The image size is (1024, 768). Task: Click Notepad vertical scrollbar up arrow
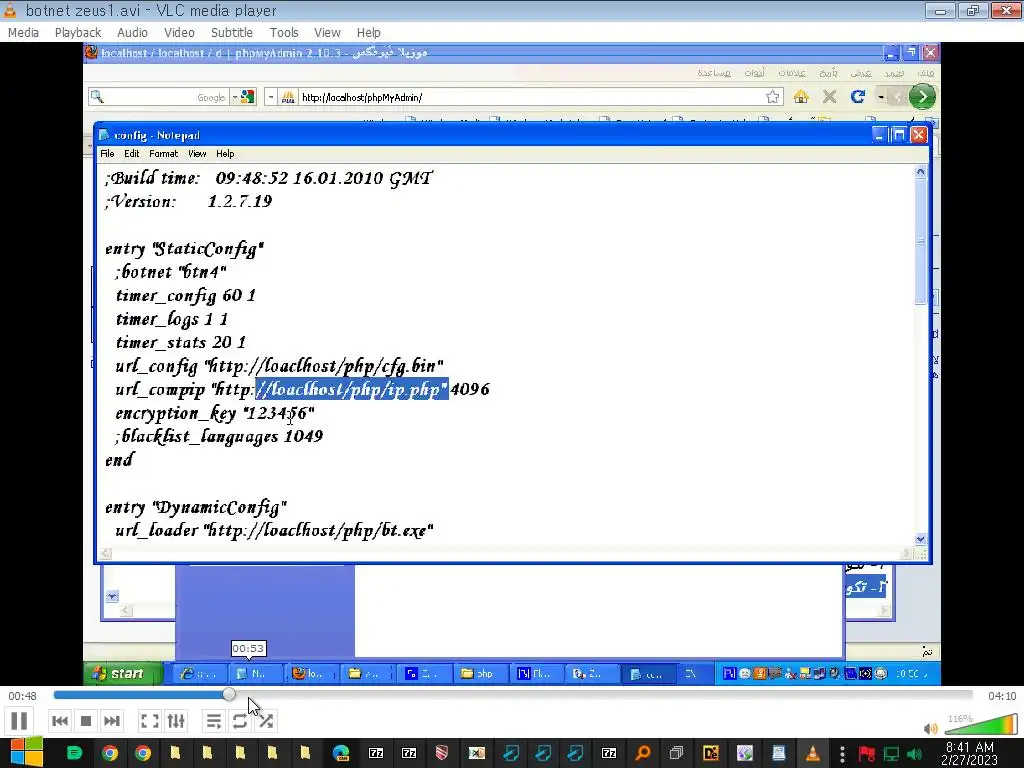[920, 172]
